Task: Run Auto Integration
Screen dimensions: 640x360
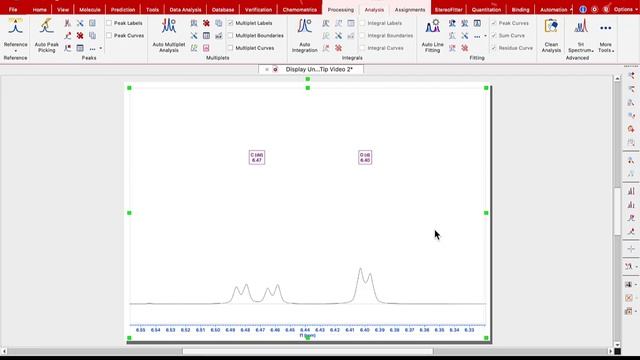Action: tap(304, 35)
